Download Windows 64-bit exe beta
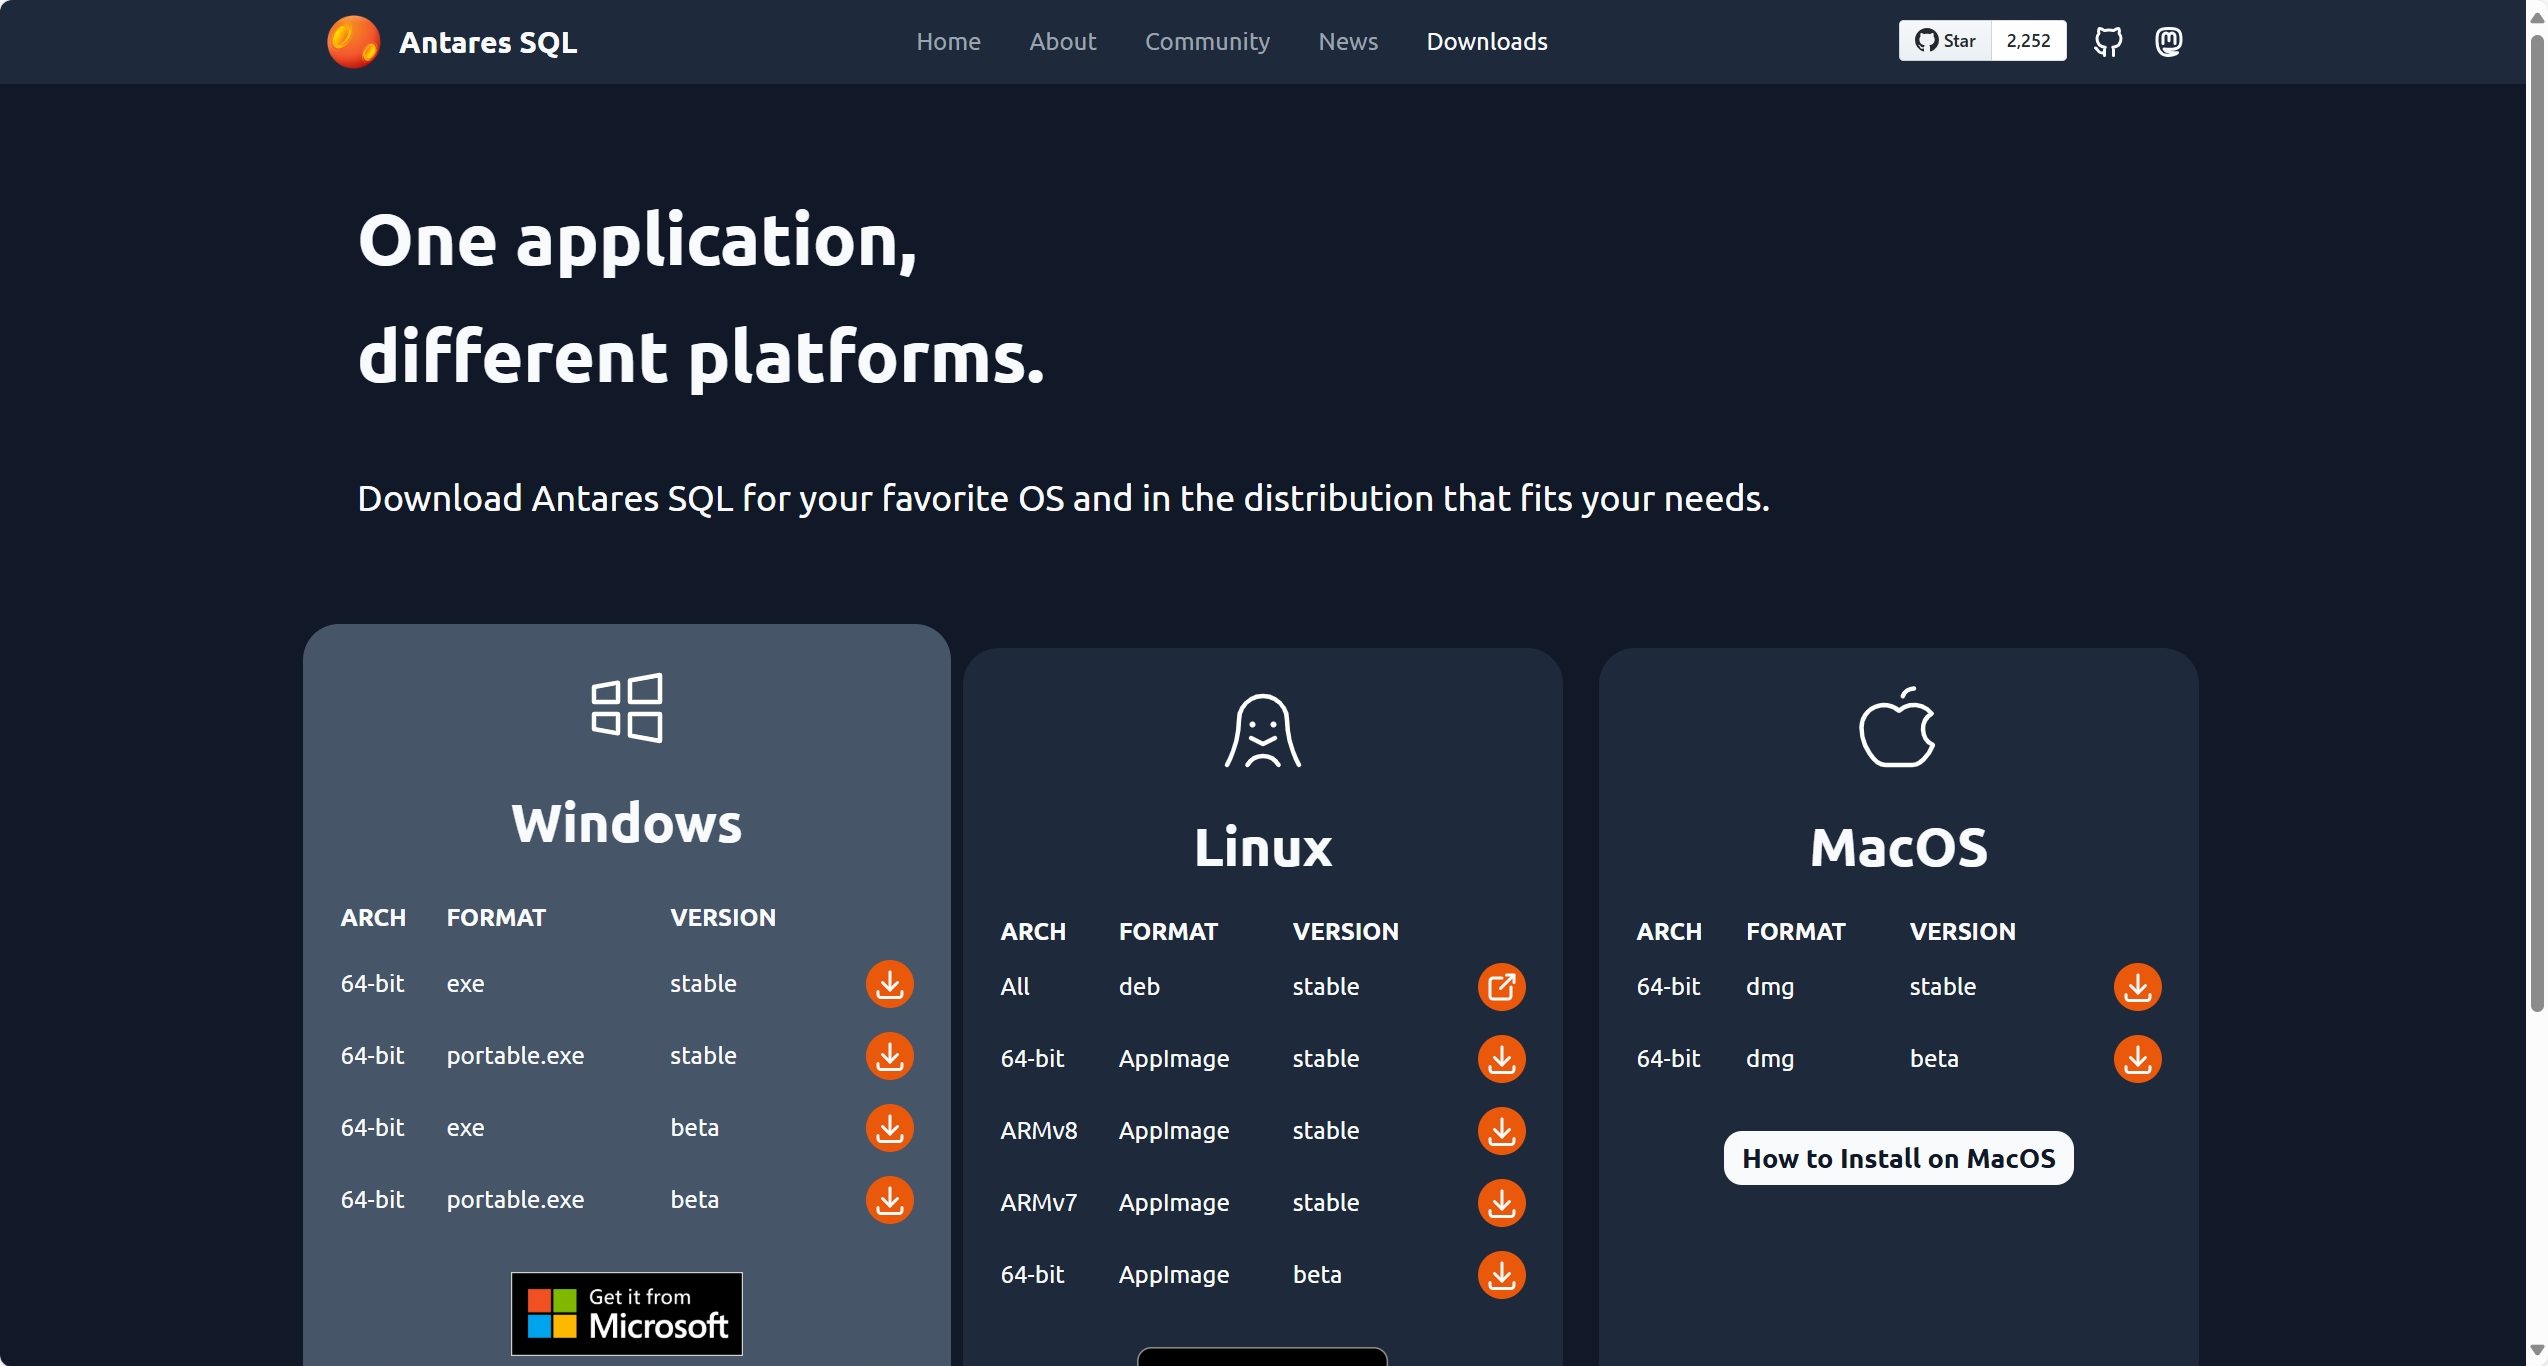The image size is (2548, 1366). 889,1128
